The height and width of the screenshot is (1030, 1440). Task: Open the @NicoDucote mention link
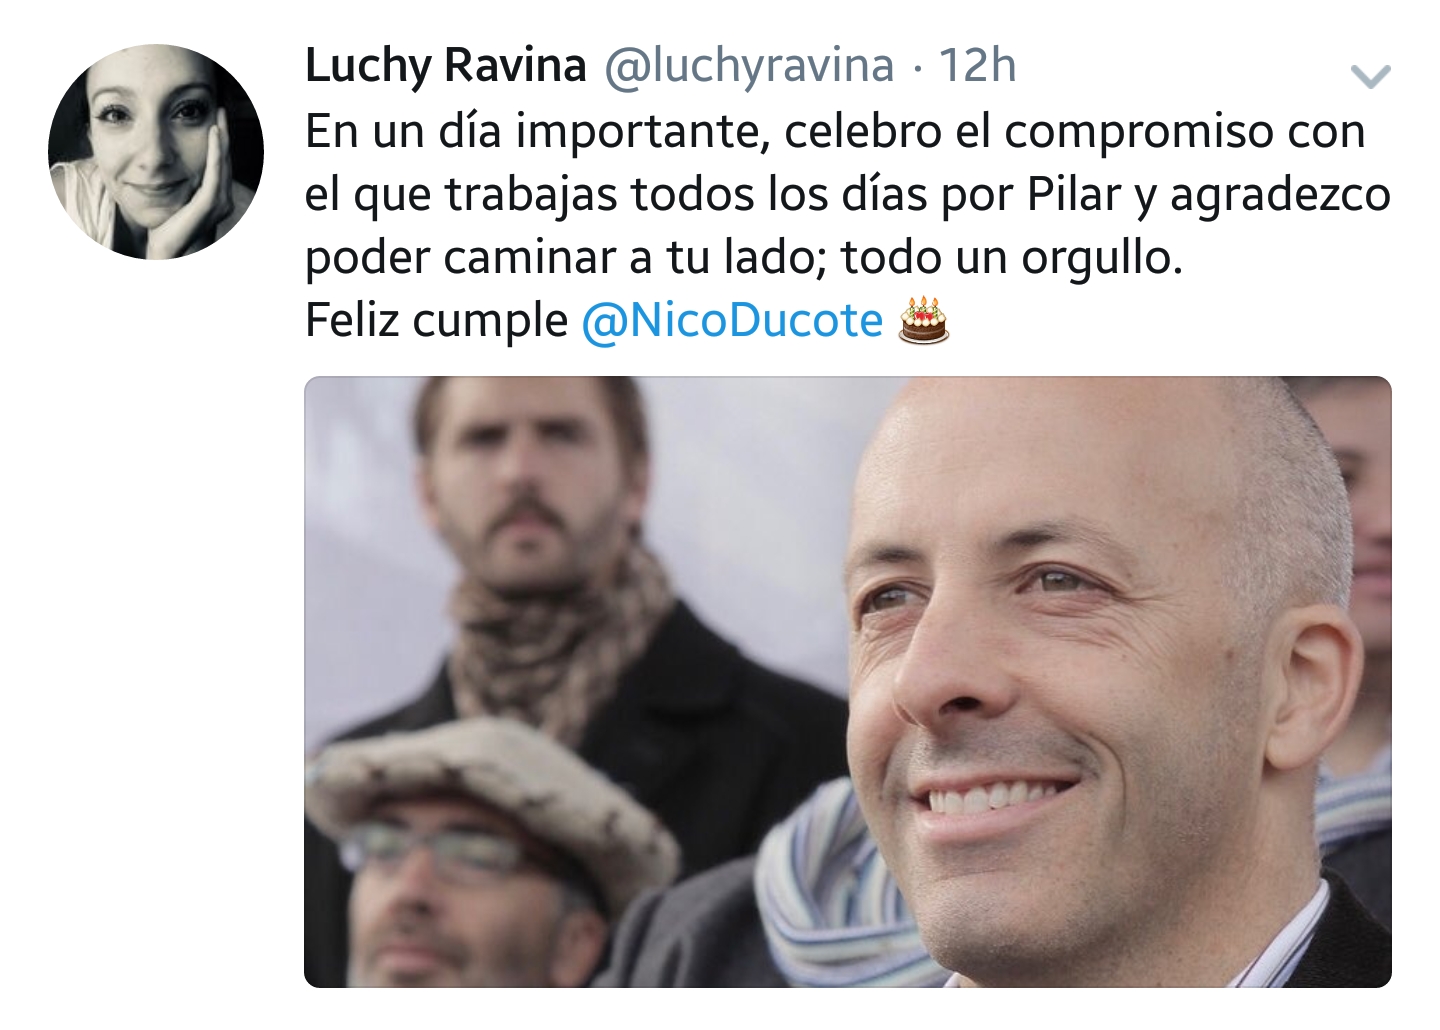click(x=732, y=321)
